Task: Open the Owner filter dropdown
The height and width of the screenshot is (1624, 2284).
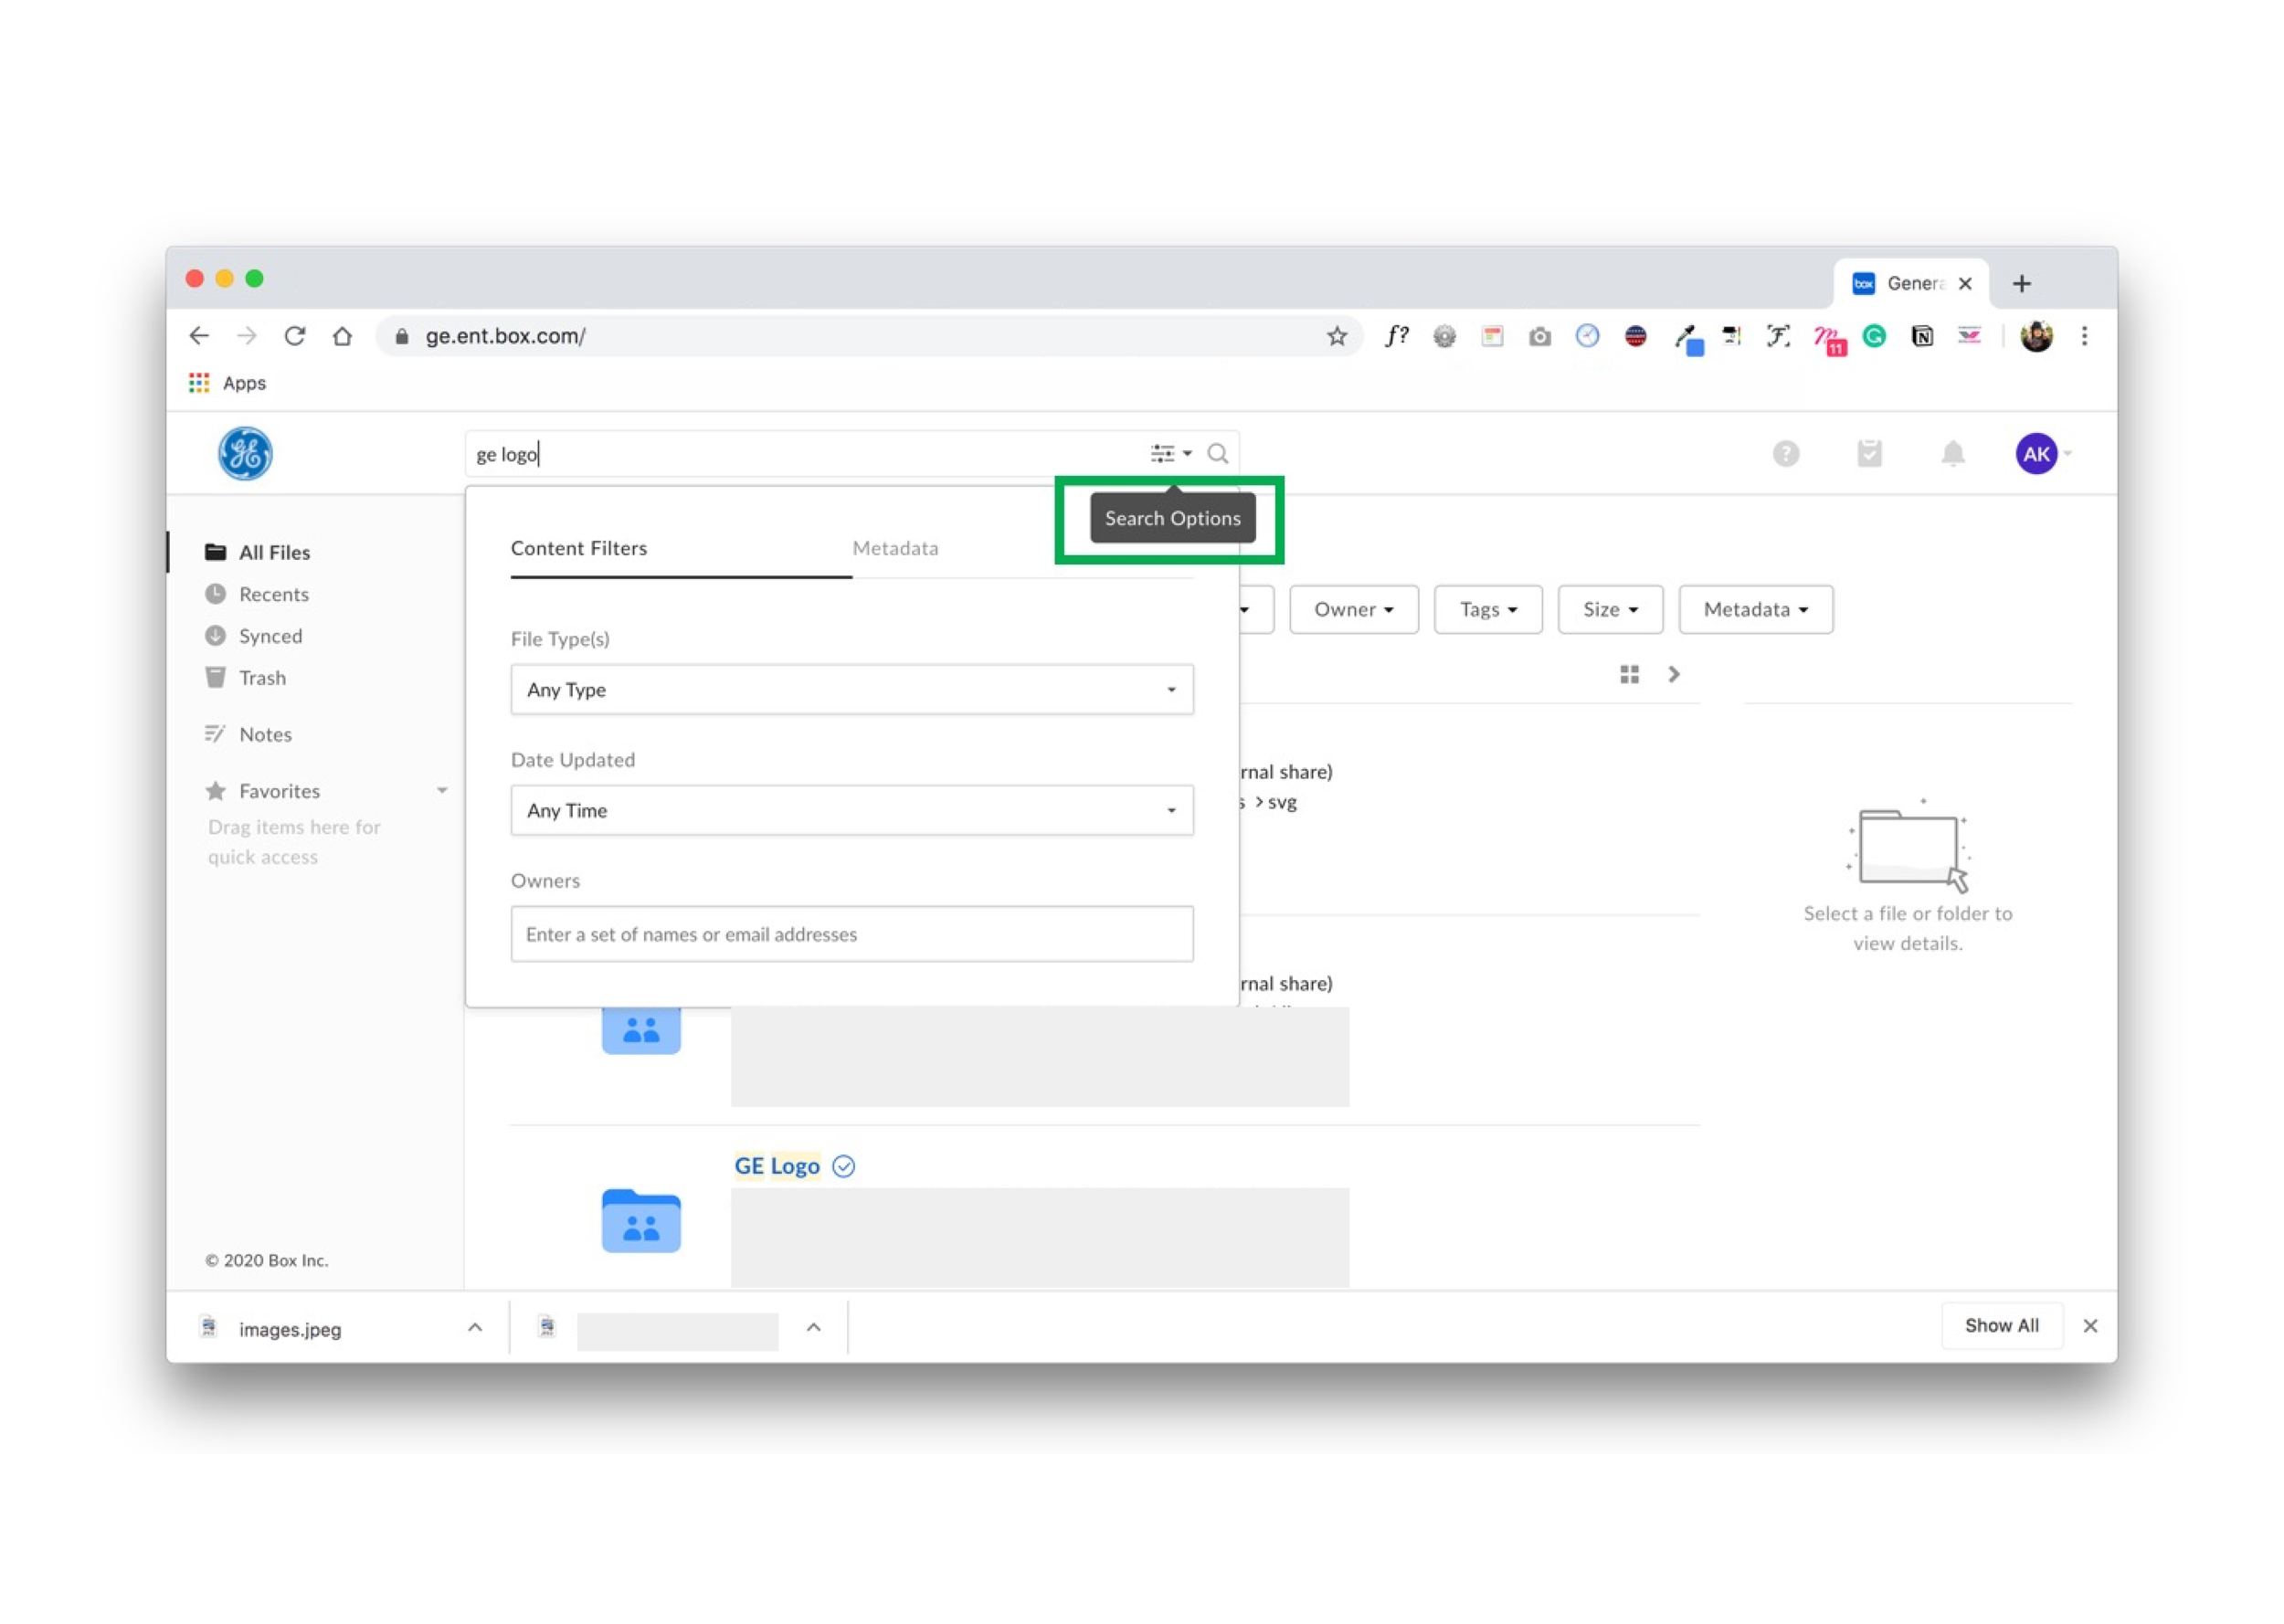Action: 1353,609
